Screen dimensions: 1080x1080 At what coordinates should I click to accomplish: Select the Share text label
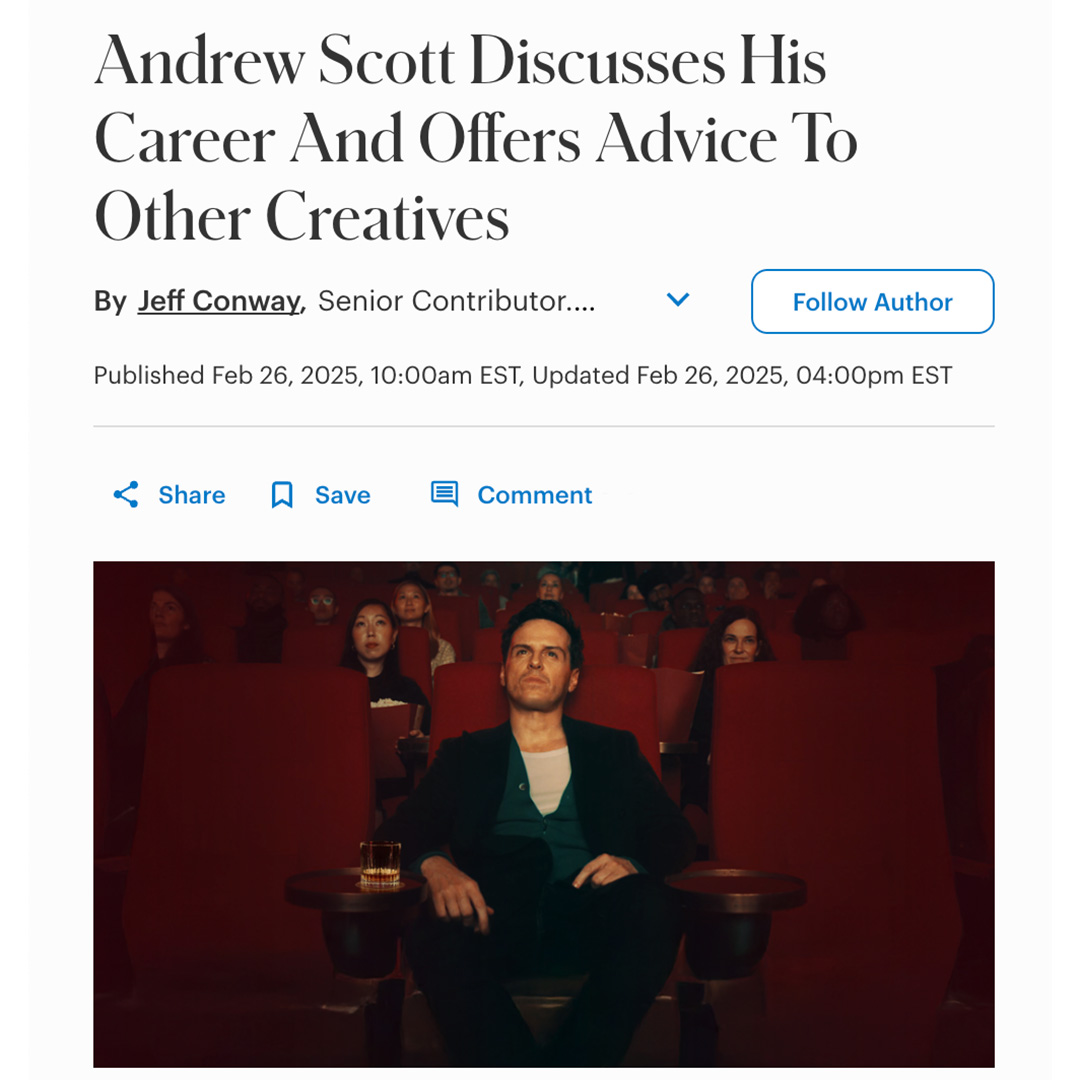[x=191, y=495]
